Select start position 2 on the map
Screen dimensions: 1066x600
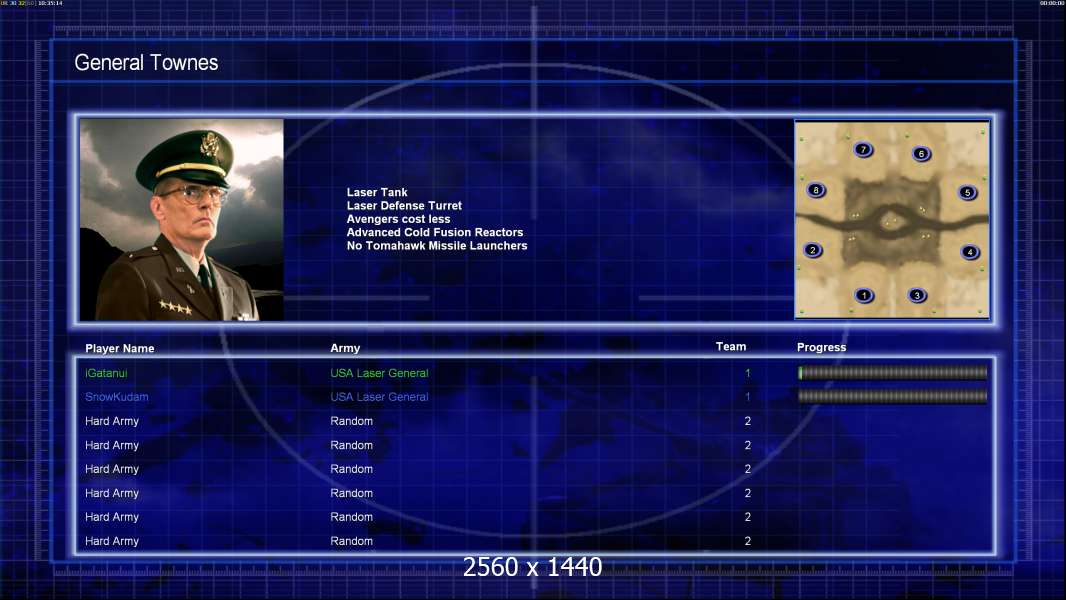(813, 250)
